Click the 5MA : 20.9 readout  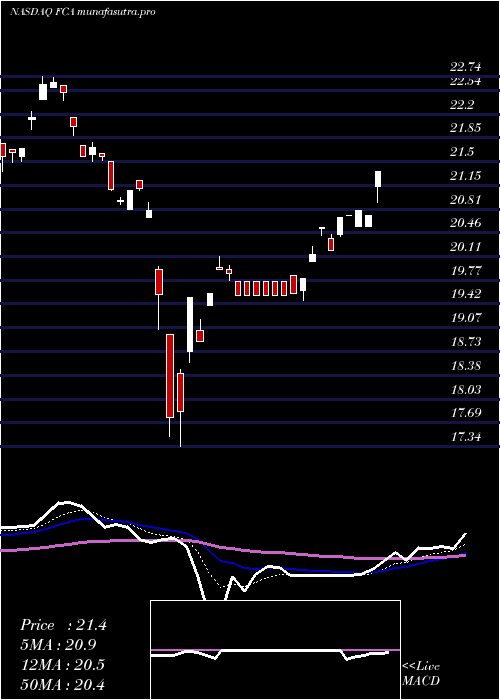click(x=58, y=645)
